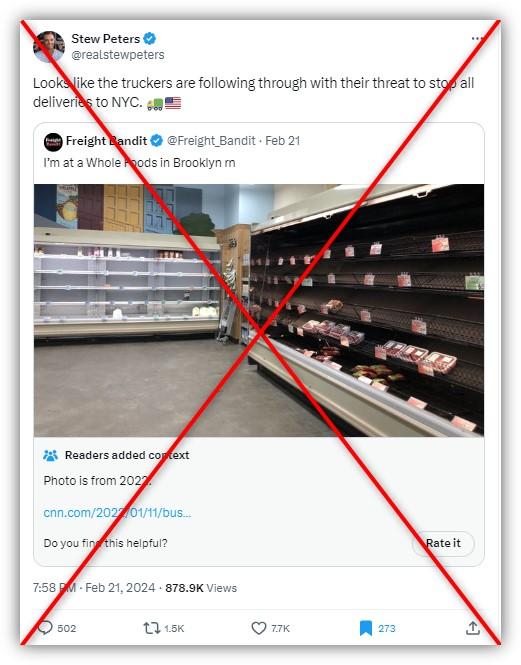Click Stew Peters profile avatar
The image size is (521, 665).
[x=49, y=47]
